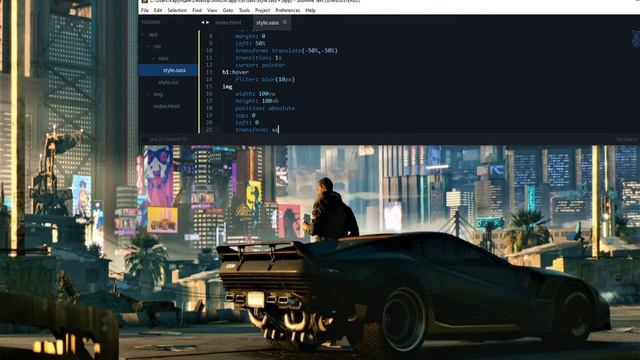Click the unsaved circle on style.sass tab
This screenshot has width=640, height=360.
click(285, 22)
